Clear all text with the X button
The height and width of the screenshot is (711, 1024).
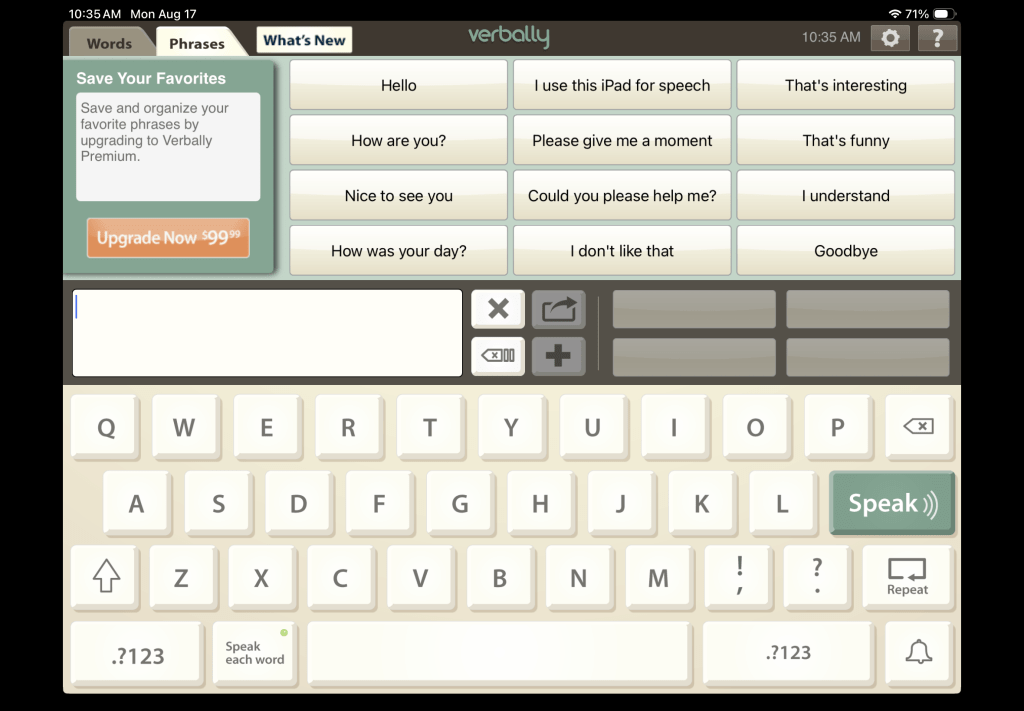498,308
